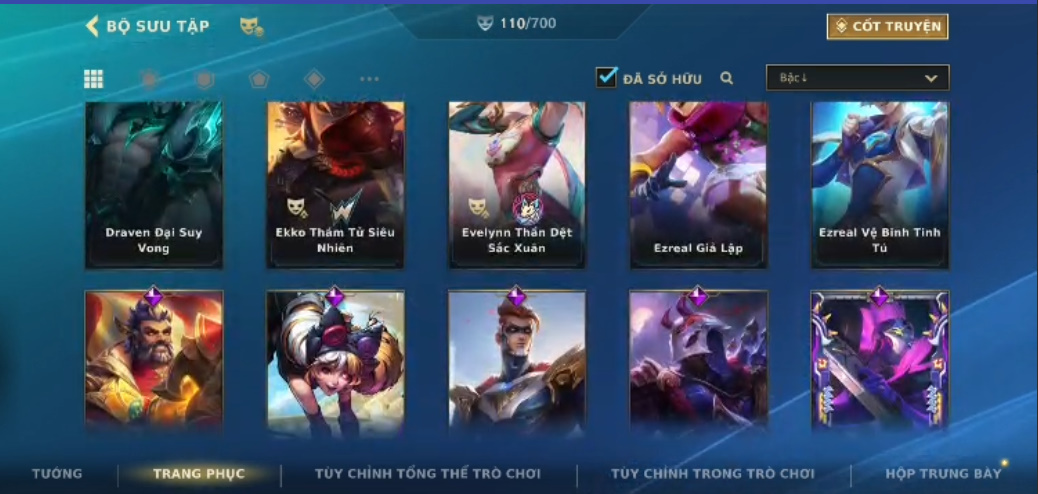
Task: Expand the Bậc sort dropdown
Action: pyautogui.click(x=858, y=77)
